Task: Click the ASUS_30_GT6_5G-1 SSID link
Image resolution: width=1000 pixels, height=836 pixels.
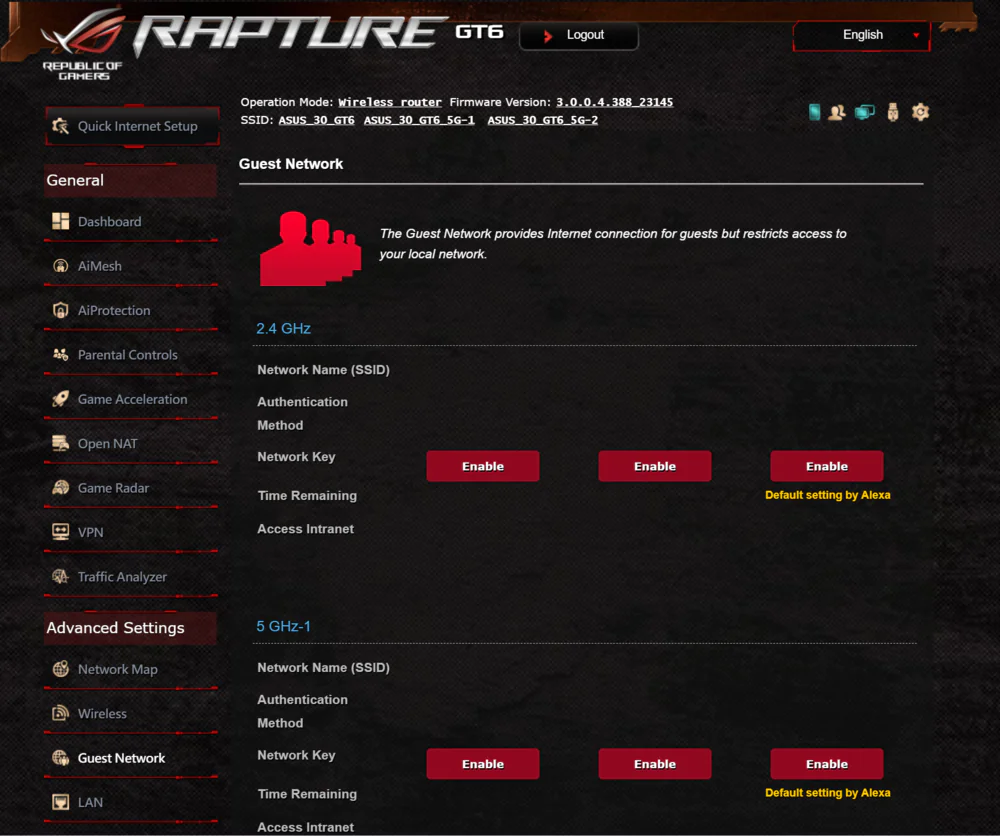Action: pyautogui.click(x=419, y=120)
